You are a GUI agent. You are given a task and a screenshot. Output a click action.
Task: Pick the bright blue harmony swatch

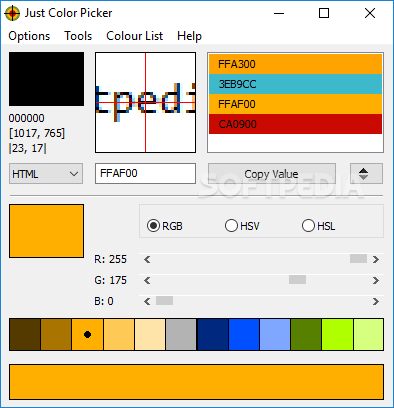coord(244,334)
